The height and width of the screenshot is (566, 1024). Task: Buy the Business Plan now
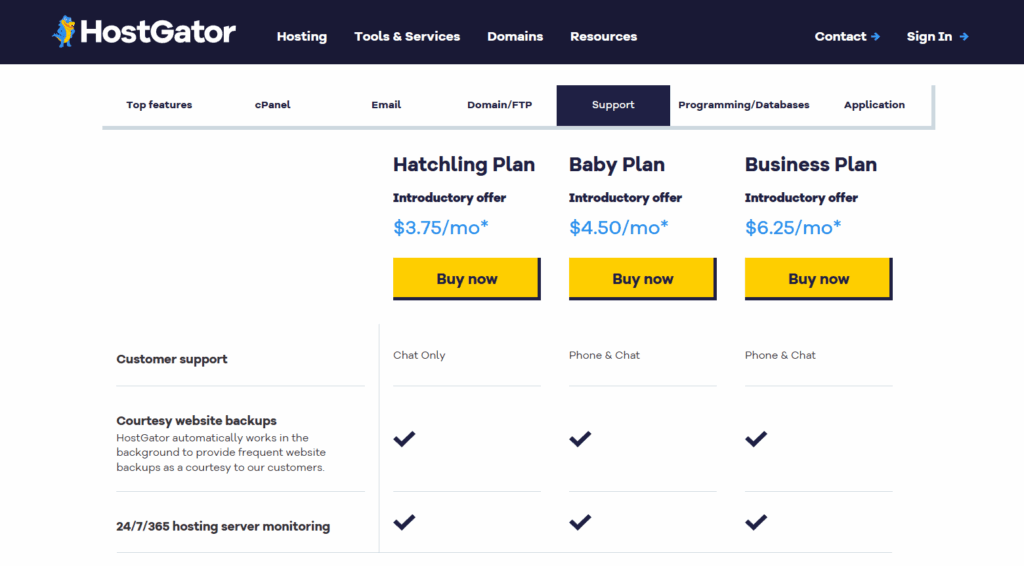pyautogui.click(x=818, y=279)
